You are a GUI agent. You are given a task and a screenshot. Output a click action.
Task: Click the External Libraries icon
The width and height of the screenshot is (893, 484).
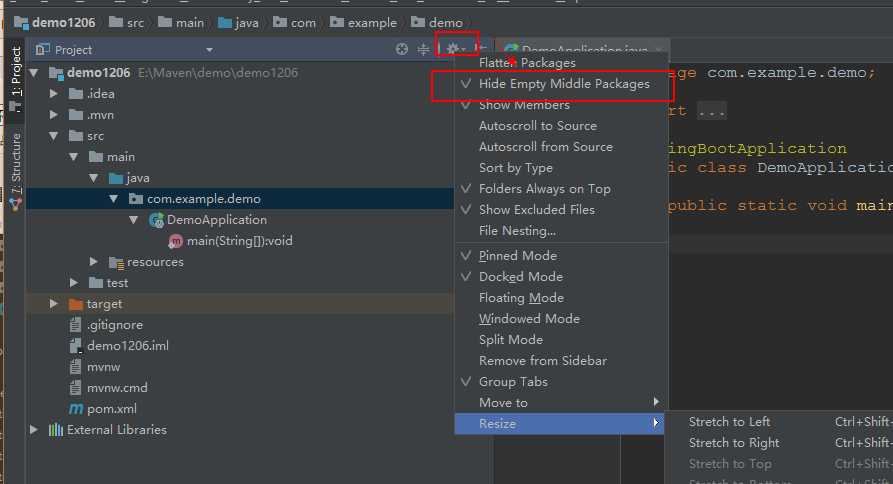(x=56, y=430)
